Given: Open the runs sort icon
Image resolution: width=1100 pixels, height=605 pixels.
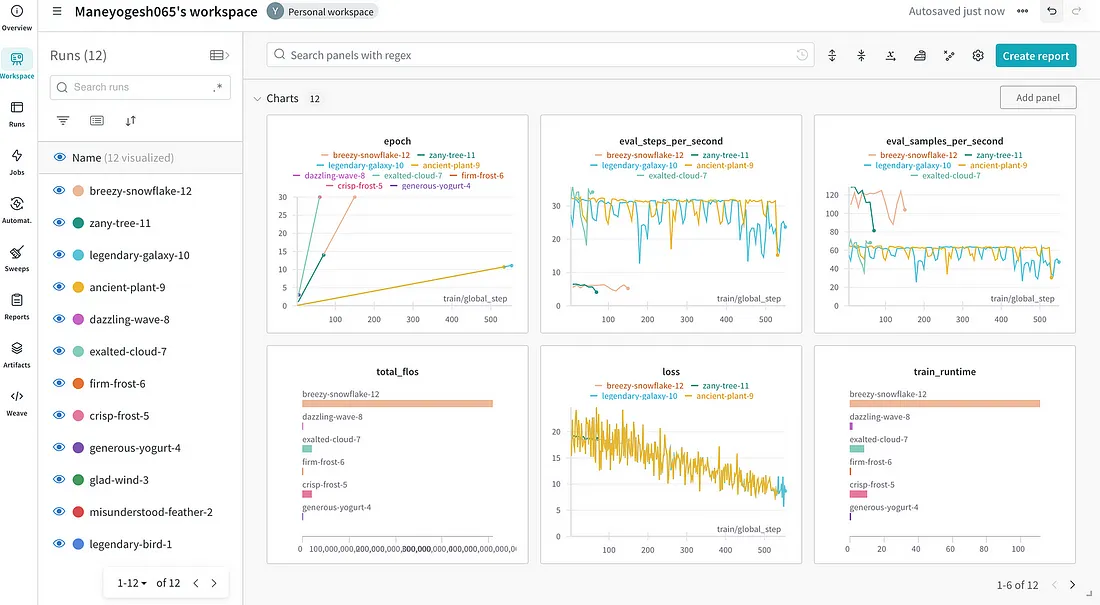Looking at the screenshot, I should (x=130, y=121).
